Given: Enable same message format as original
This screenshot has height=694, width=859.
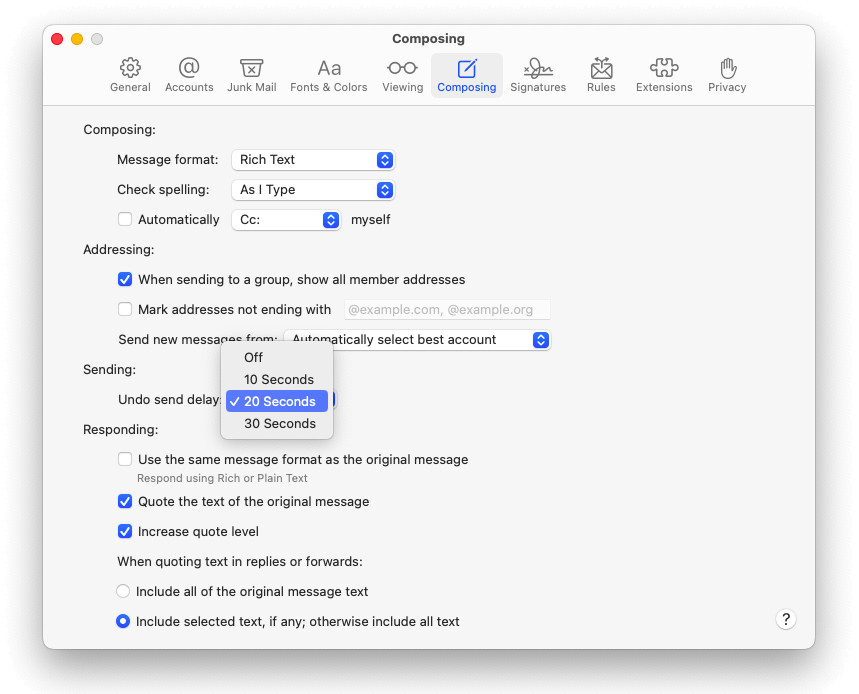Looking at the screenshot, I should coord(125,459).
